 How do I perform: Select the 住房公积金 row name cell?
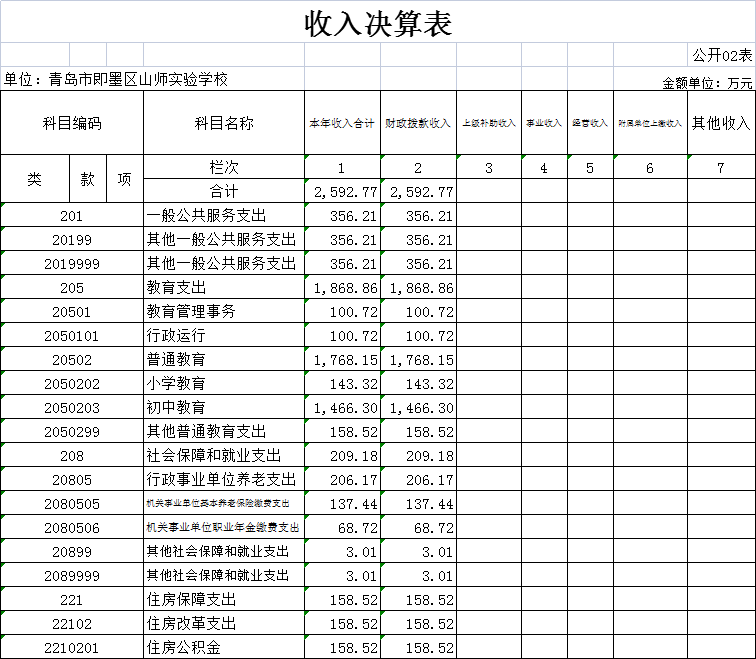point(224,647)
